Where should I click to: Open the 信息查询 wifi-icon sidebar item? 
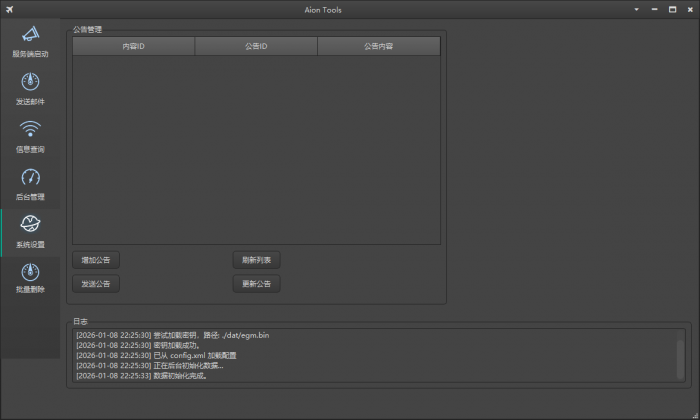tap(30, 137)
